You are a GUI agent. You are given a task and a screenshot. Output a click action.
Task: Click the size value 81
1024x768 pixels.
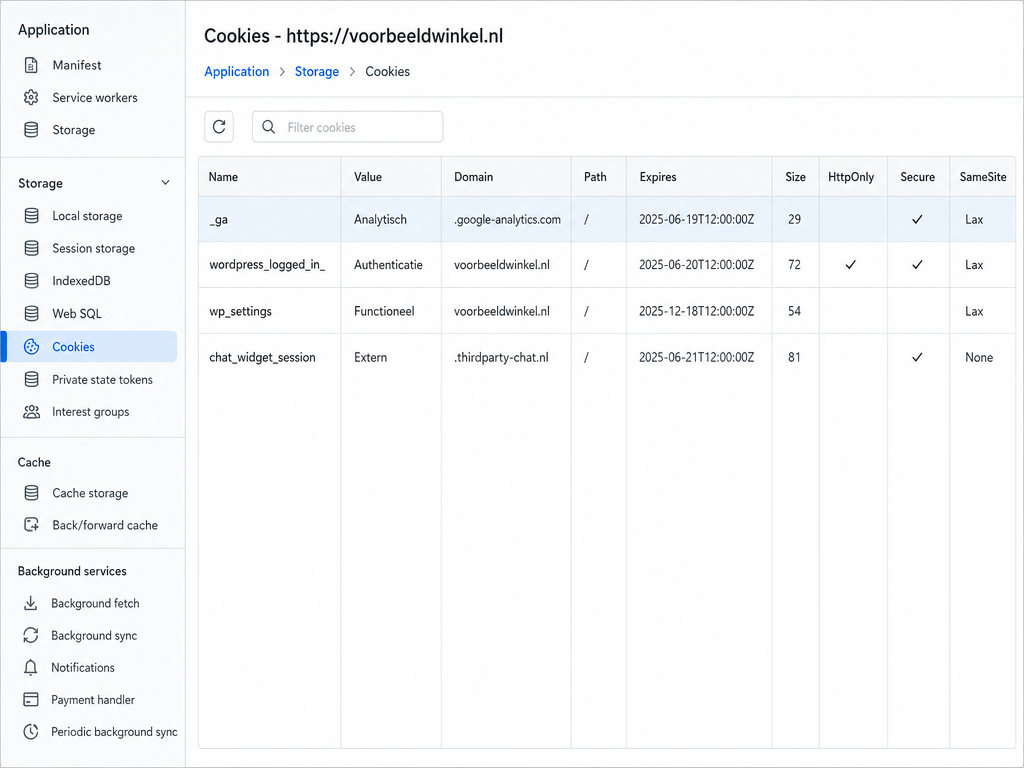(x=794, y=357)
